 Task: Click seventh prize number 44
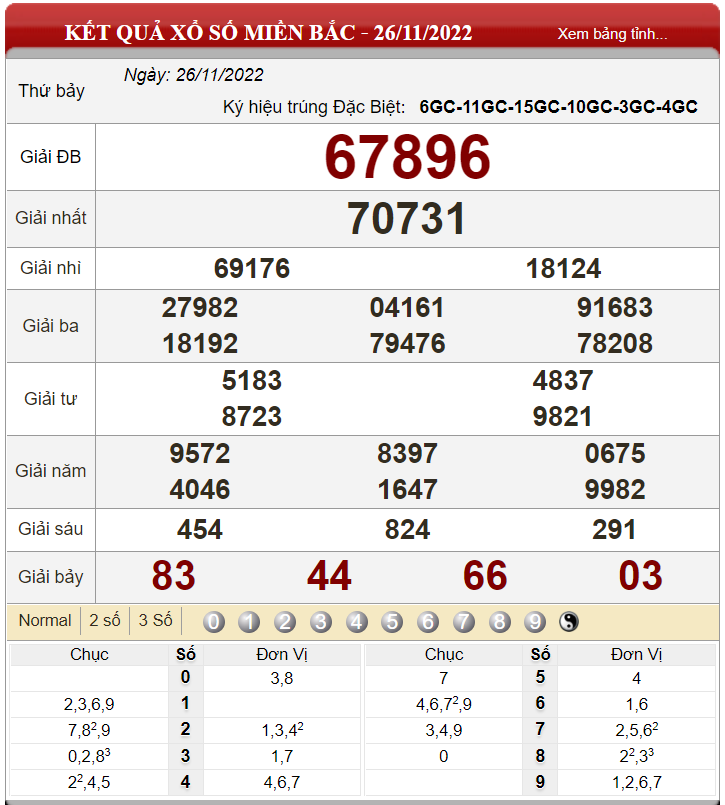[x=329, y=575]
